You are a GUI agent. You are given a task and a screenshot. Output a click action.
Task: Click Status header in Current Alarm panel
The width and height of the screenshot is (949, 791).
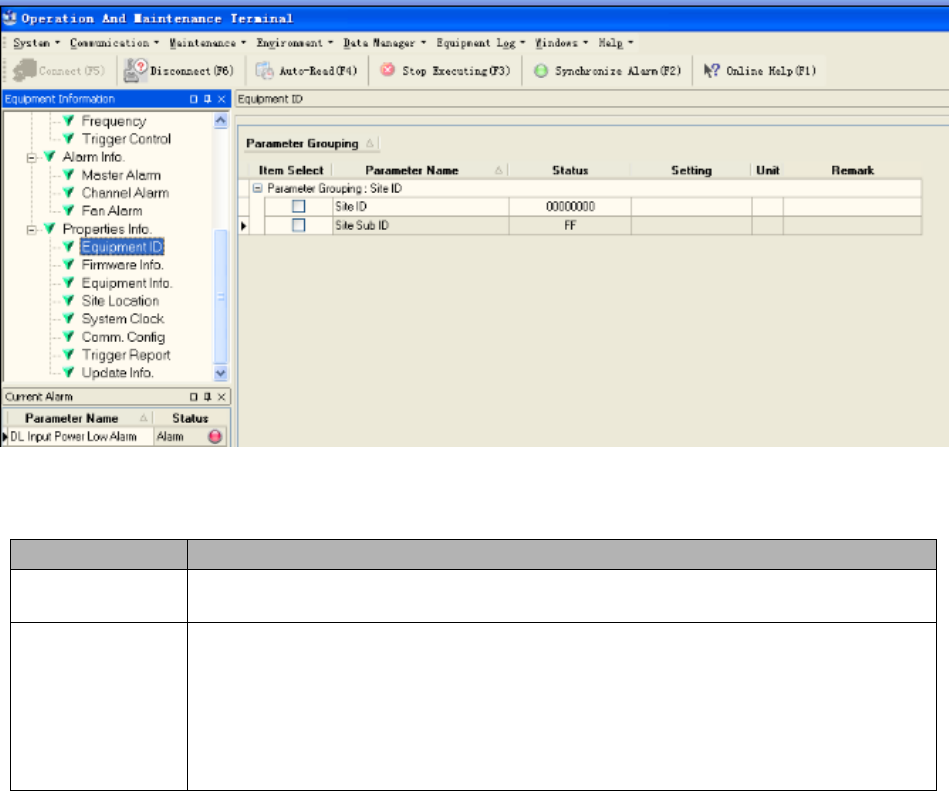coord(190,418)
